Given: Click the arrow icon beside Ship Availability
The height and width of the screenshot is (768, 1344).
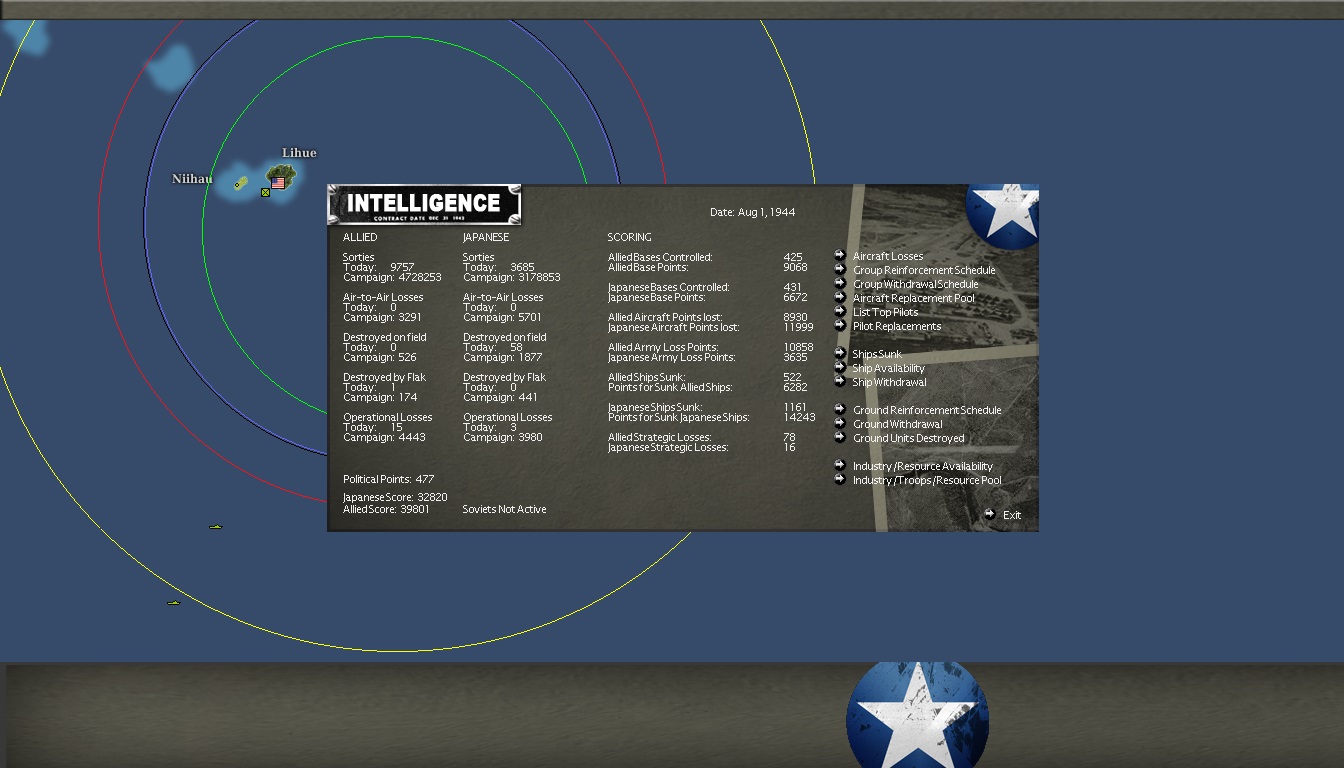Looking at the screenshot, I should coord(840,367).
